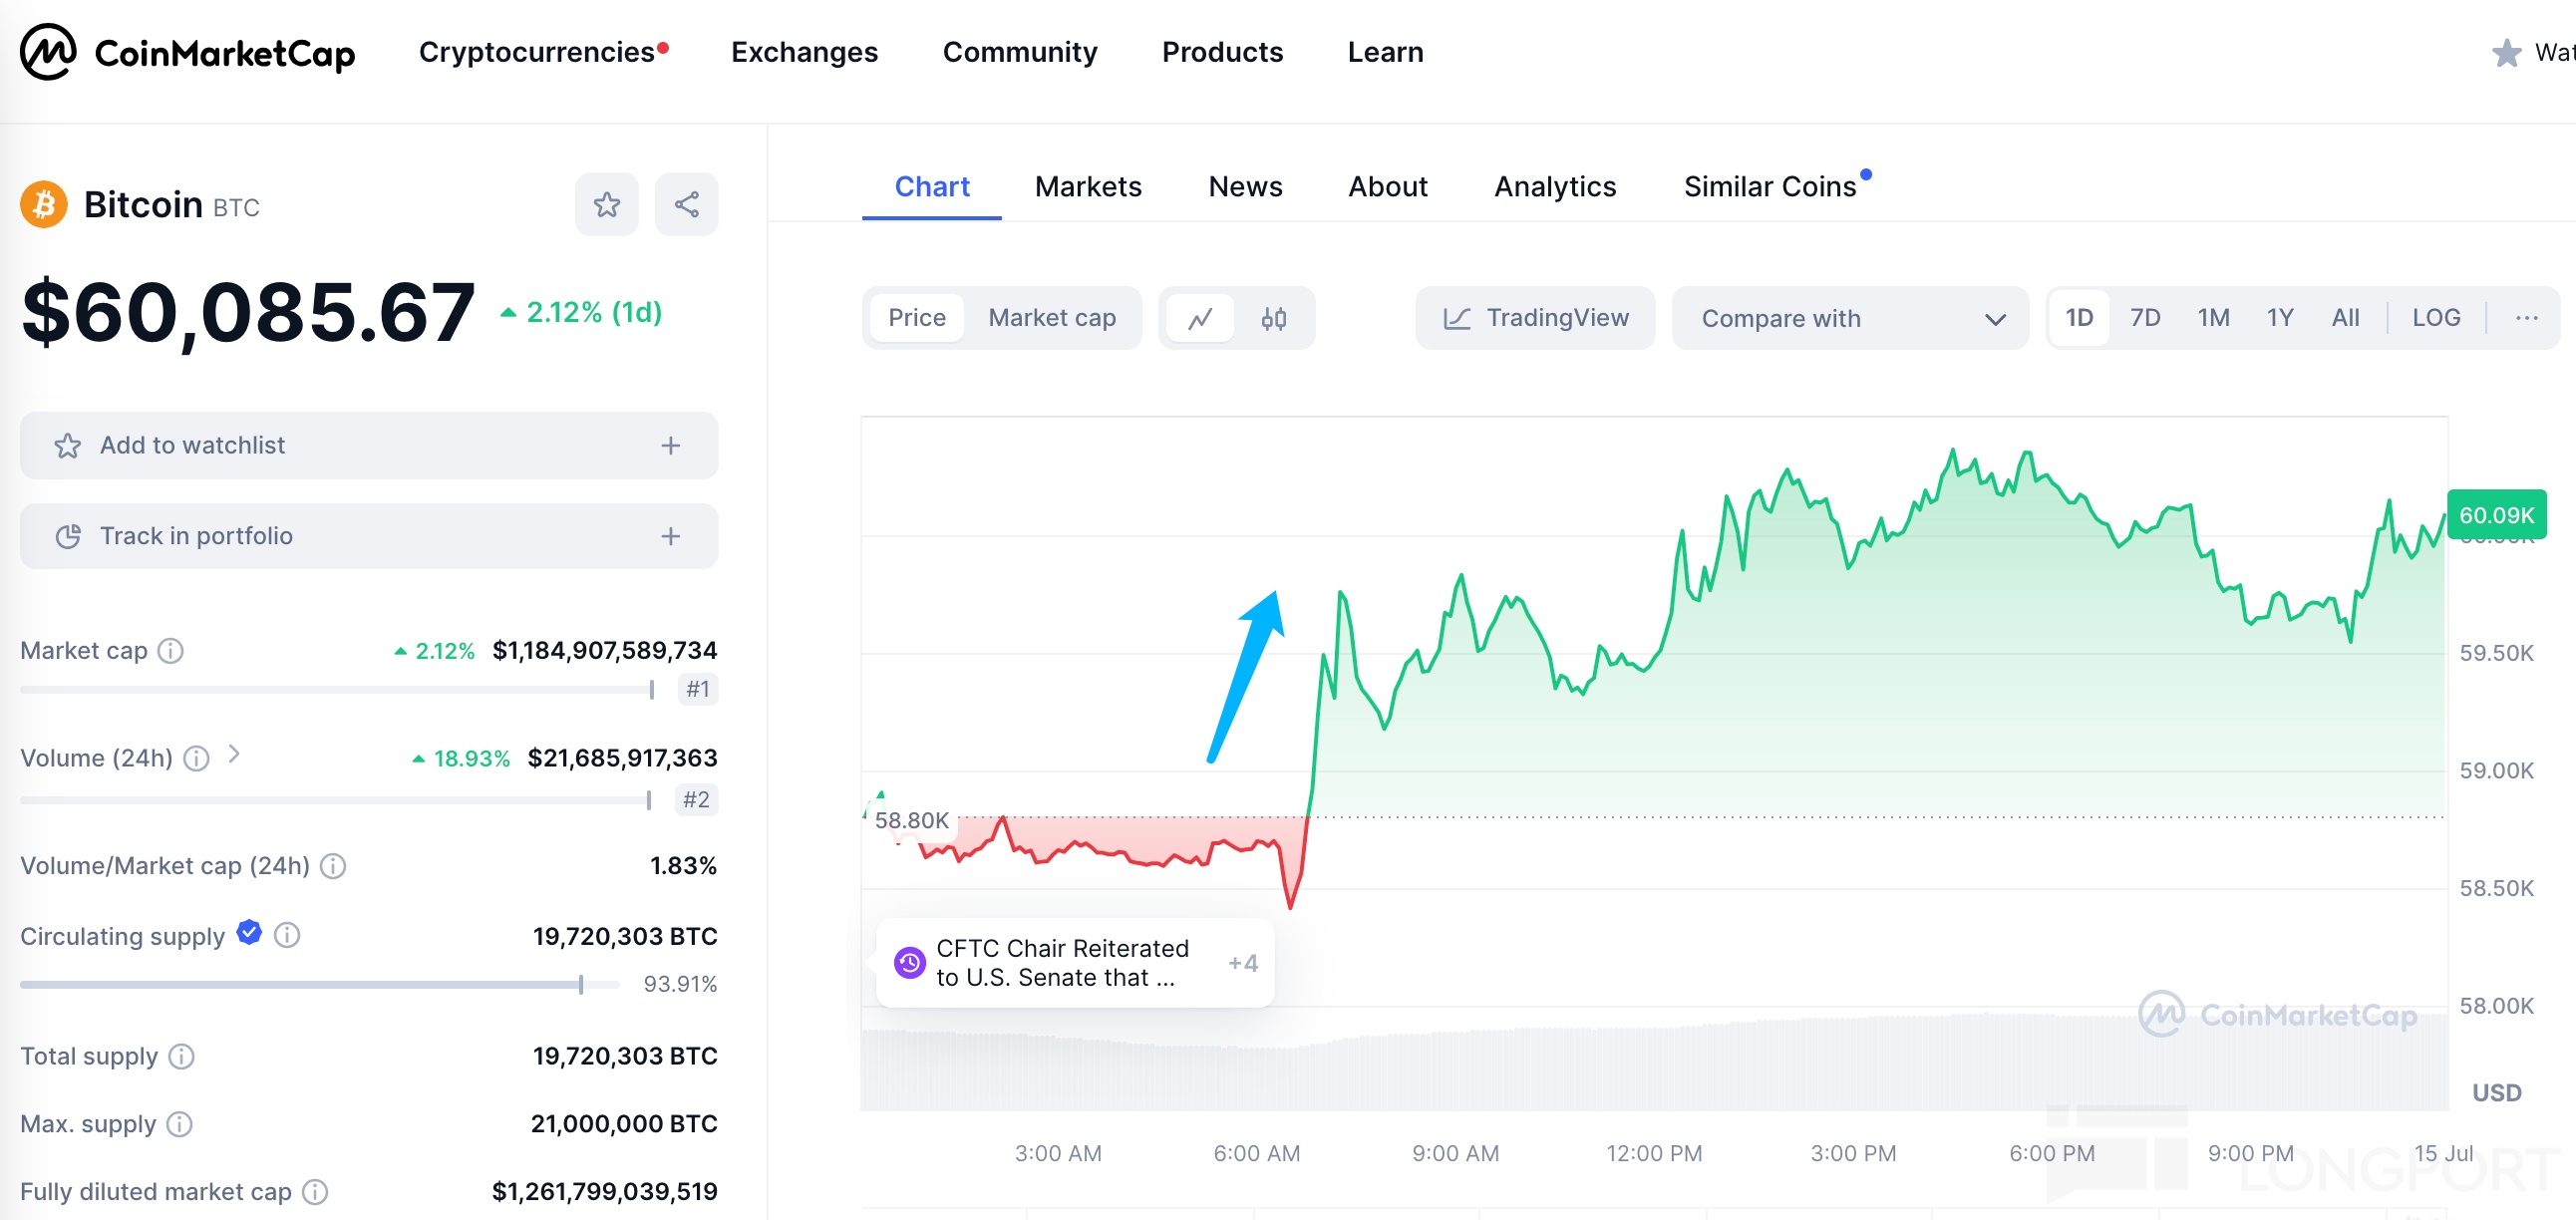Expand +4 more news events
Viewport: 2576px width, 1220px height.
pyautogui.click(x=1243, y=963)
